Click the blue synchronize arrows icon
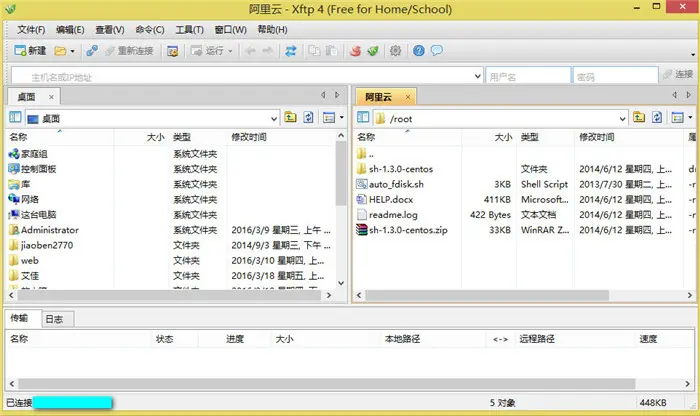 pos(291,51)
